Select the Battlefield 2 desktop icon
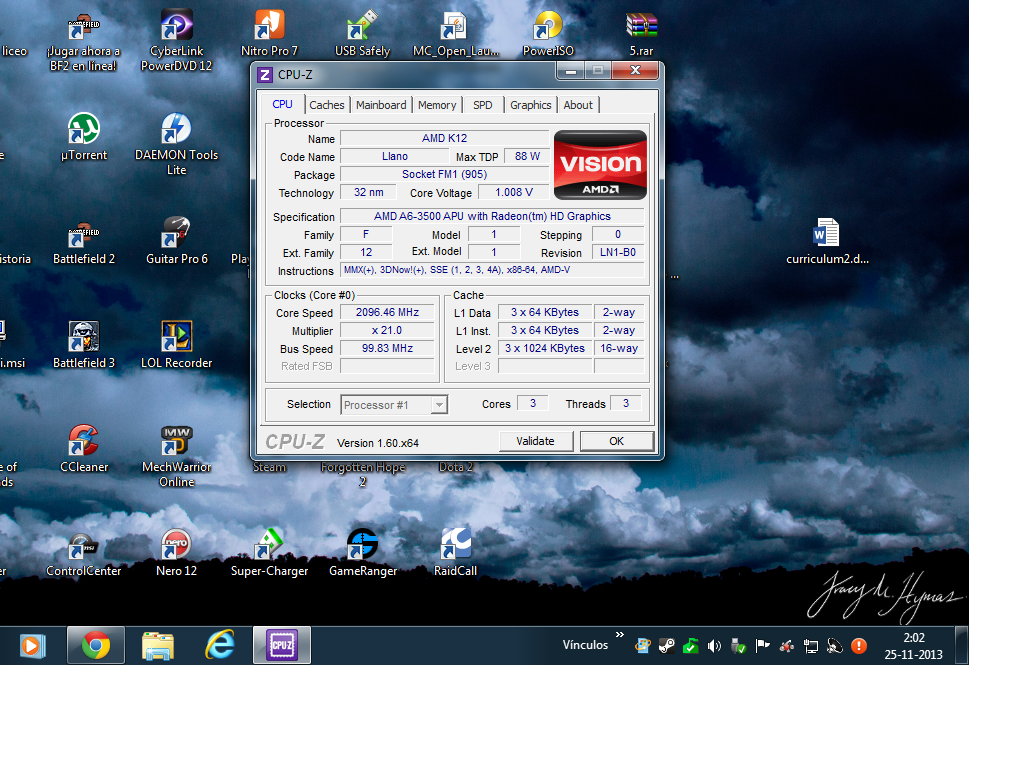 click(x=84, y=242)
